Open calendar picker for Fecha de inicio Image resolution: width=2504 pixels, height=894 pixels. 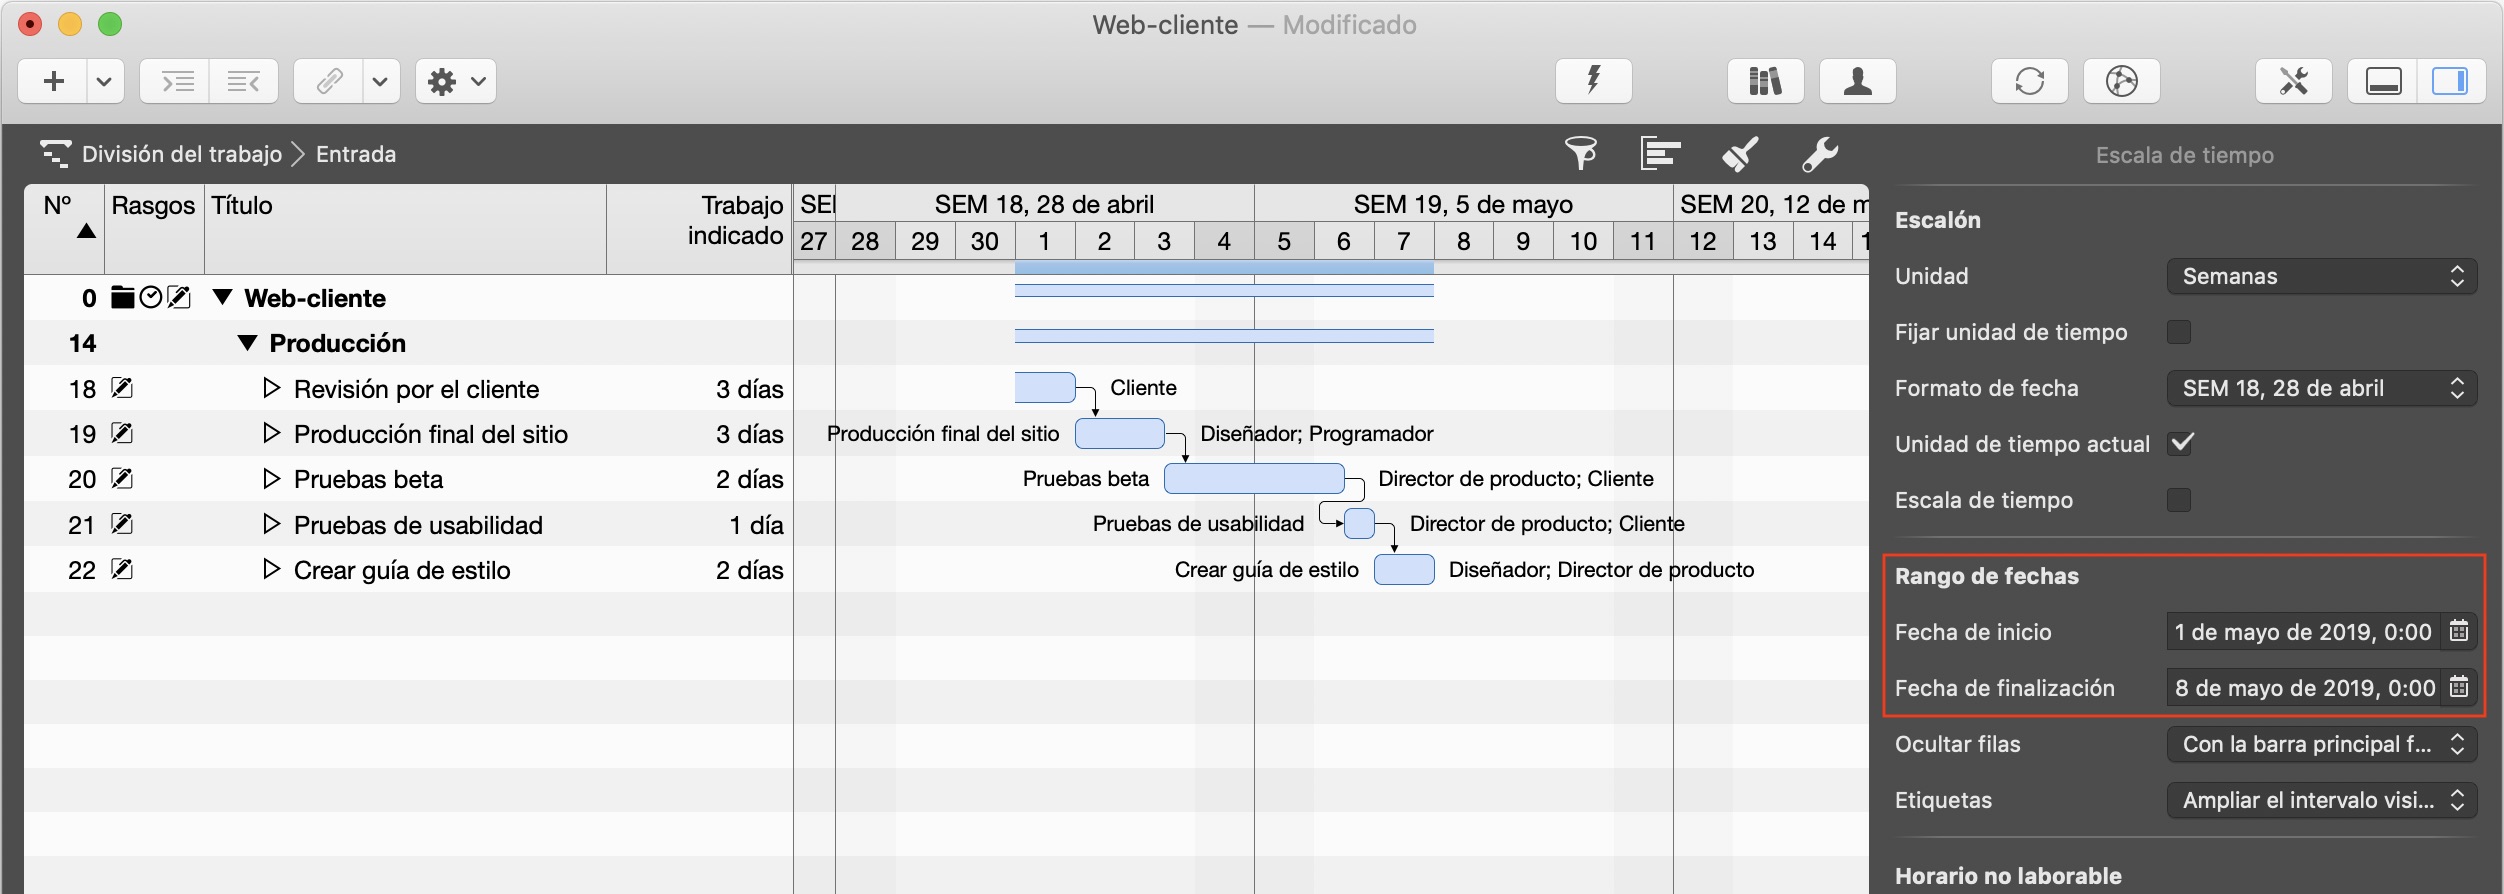click(x=2459, y=632)
